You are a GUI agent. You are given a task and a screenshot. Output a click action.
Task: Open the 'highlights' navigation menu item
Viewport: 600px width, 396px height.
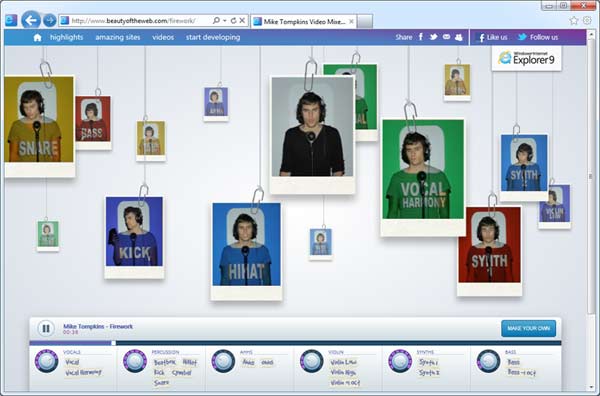[66, 37]
